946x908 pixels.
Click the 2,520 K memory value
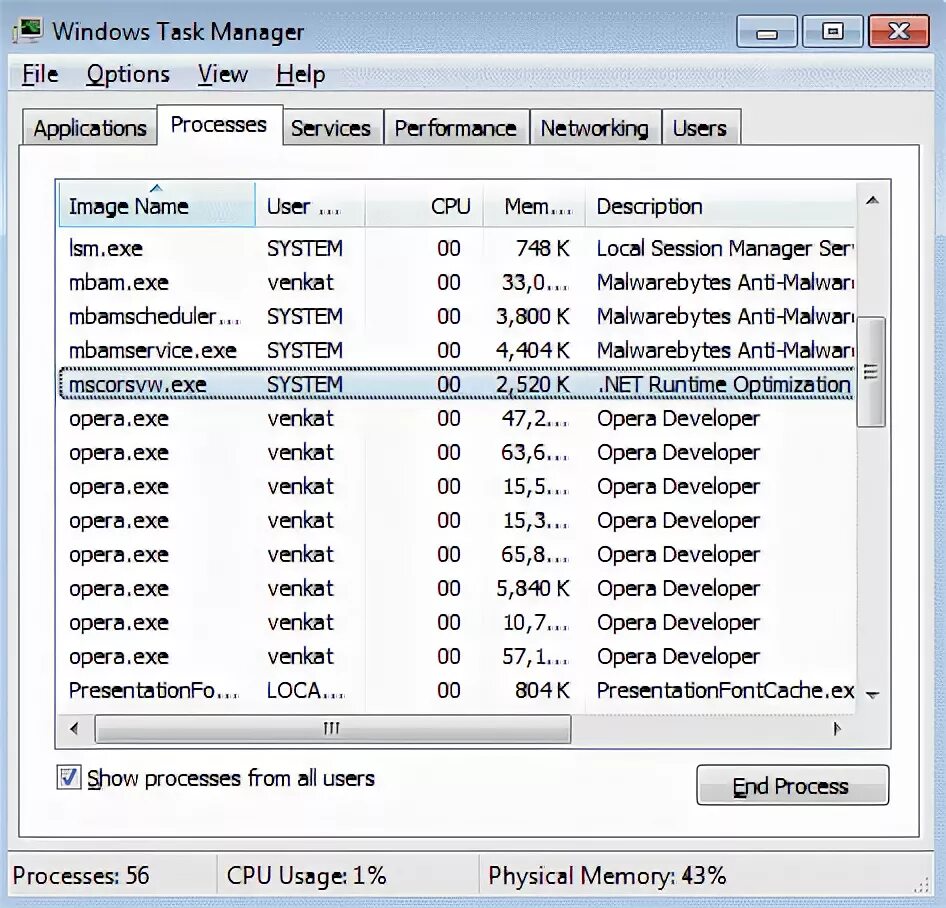coord(533,384)
